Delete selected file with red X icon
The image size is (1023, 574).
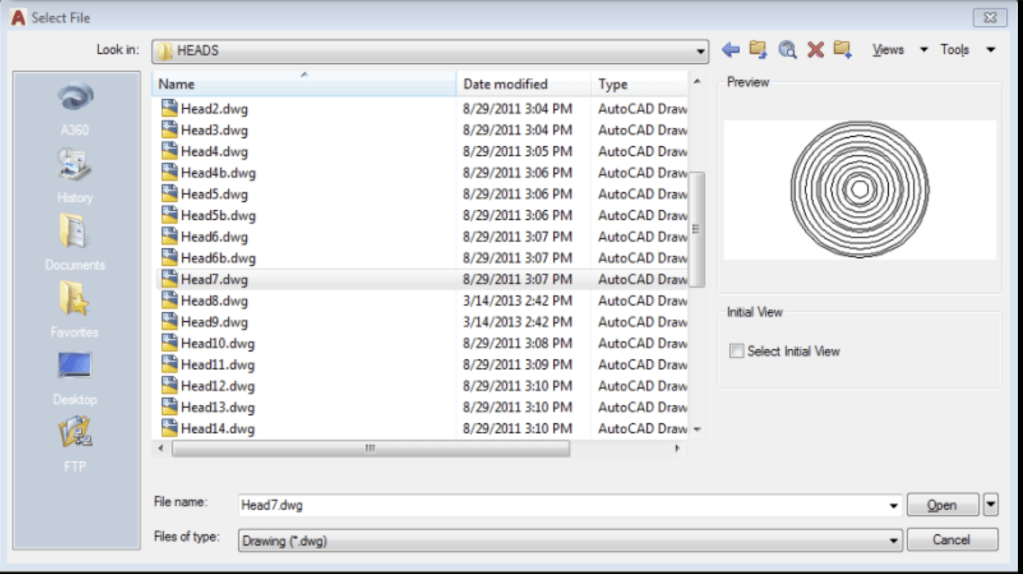(x=816, y=50)
